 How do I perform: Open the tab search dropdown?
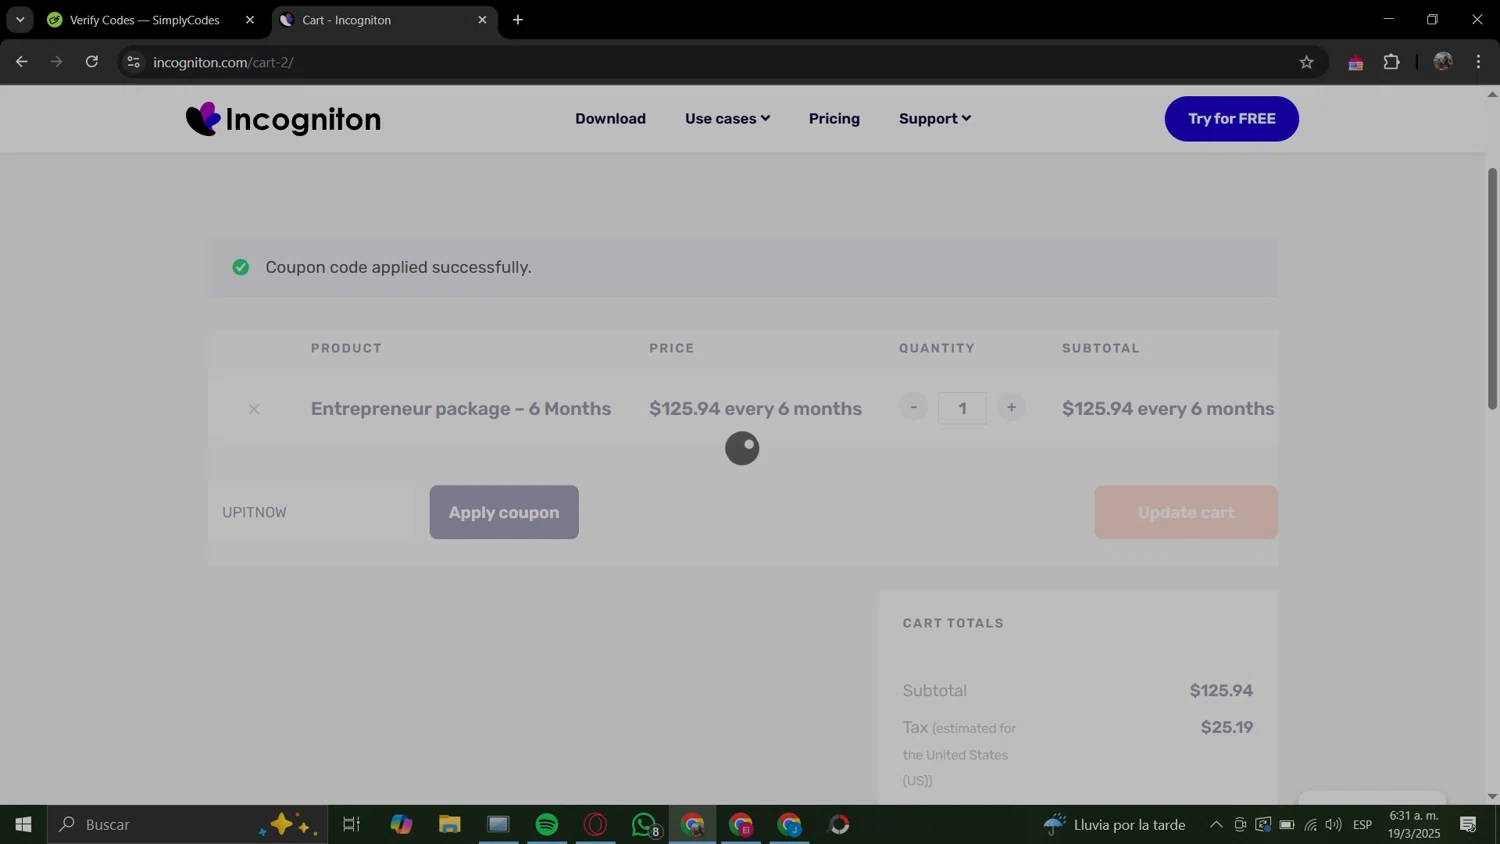pyautogui.click(x=19, y=20)
